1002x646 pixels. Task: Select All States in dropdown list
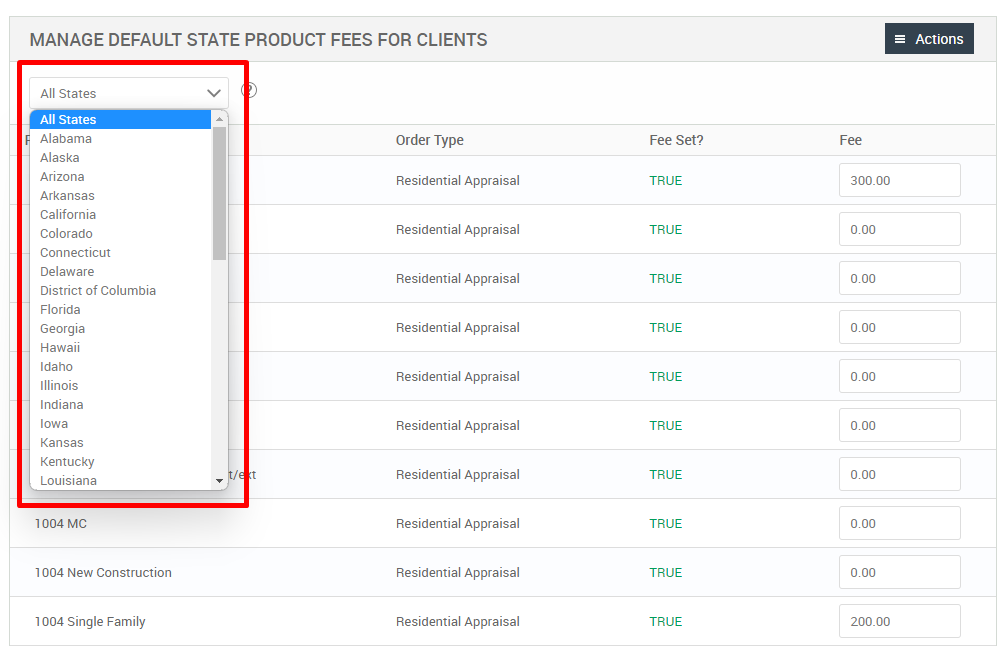point(121,119)
